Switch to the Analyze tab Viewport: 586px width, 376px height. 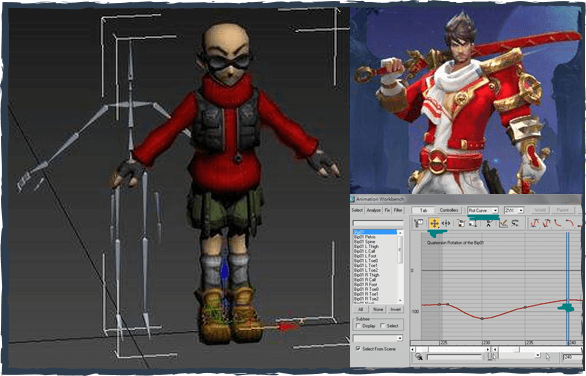tap(373, 210)
